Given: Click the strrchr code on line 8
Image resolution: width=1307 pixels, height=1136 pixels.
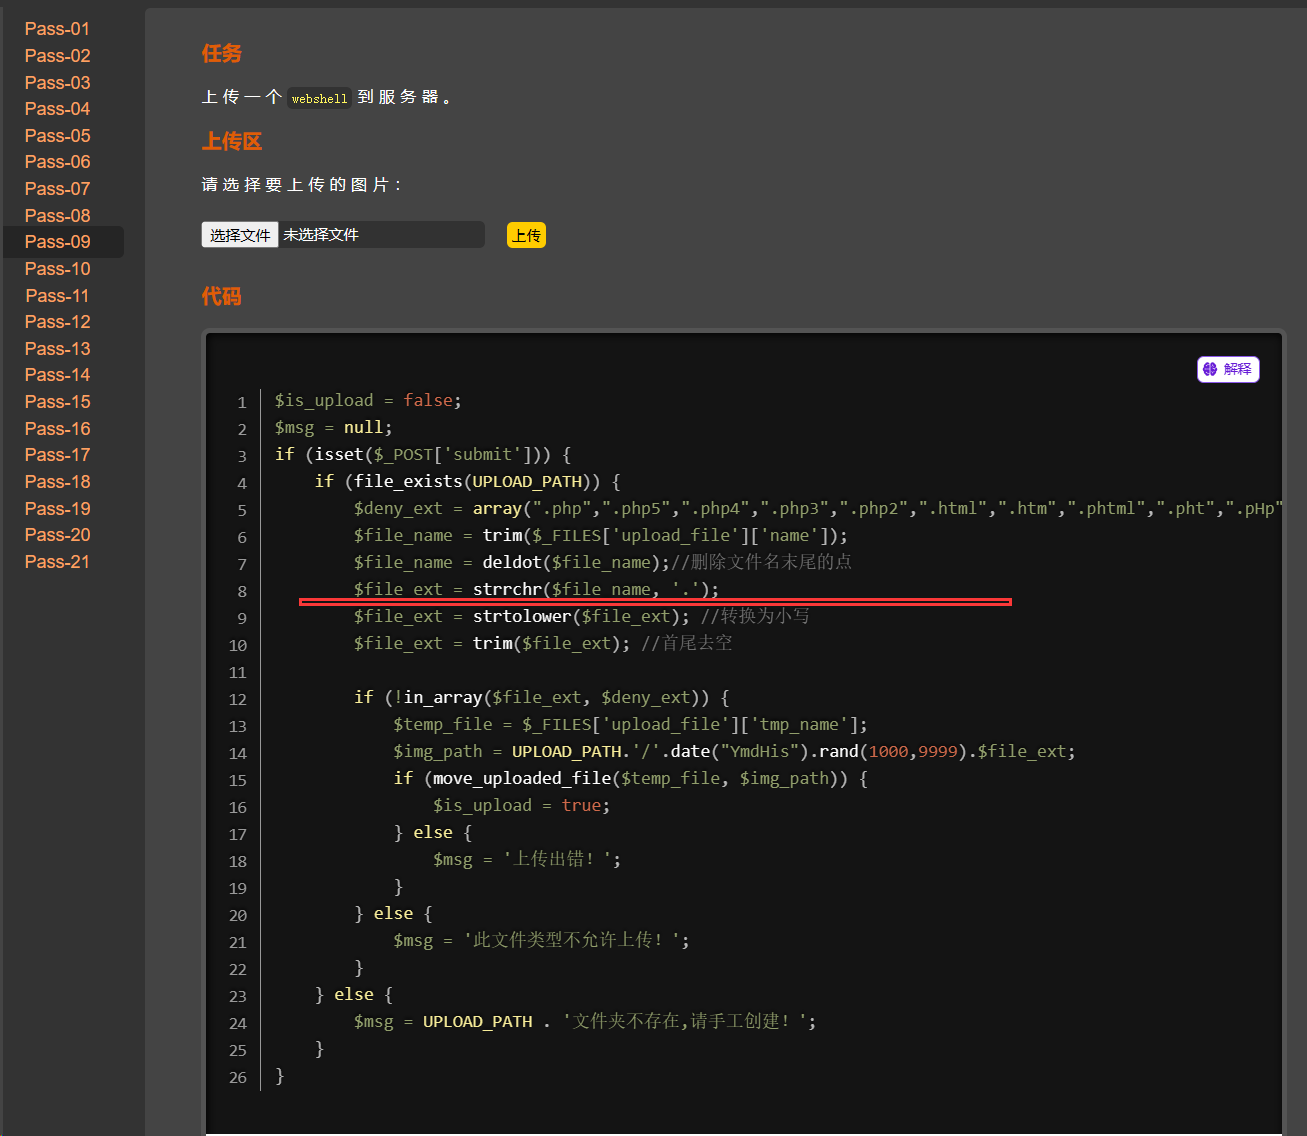Looking at the screenshot, I should pos(508,589).
